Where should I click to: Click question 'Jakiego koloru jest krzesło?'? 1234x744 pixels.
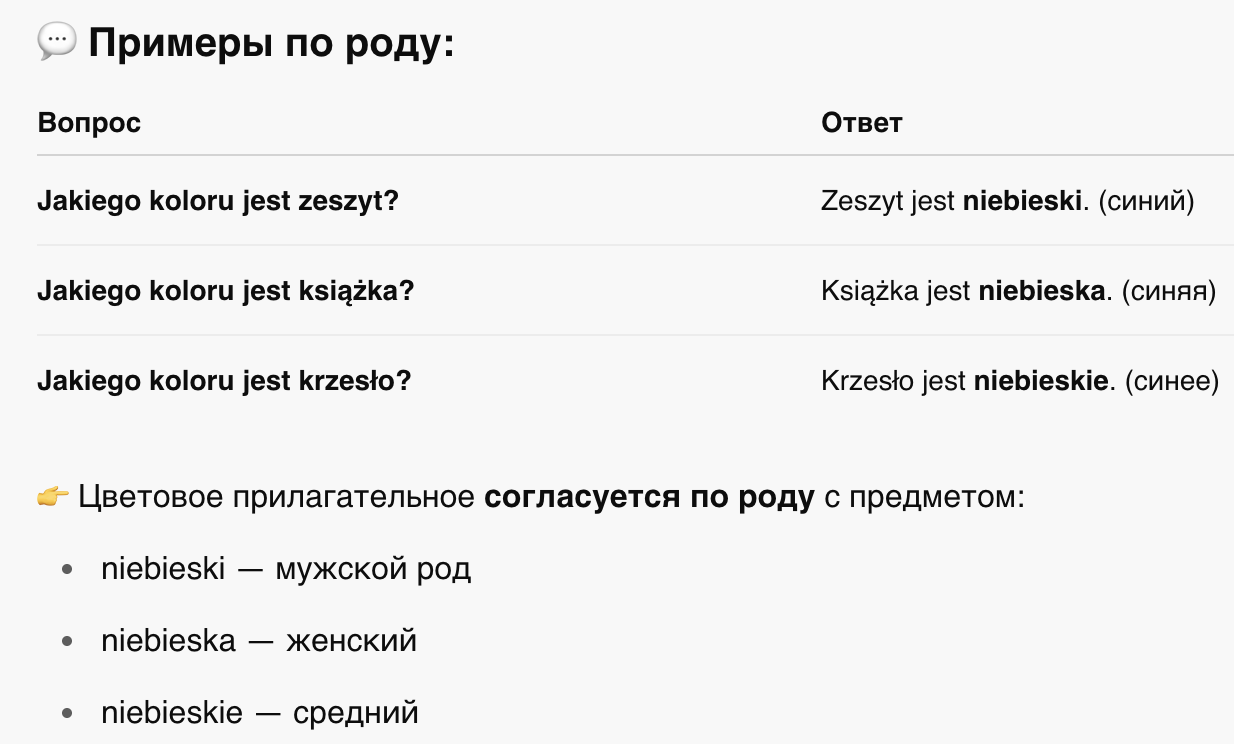pyautogui.click(x=224, y=381)
